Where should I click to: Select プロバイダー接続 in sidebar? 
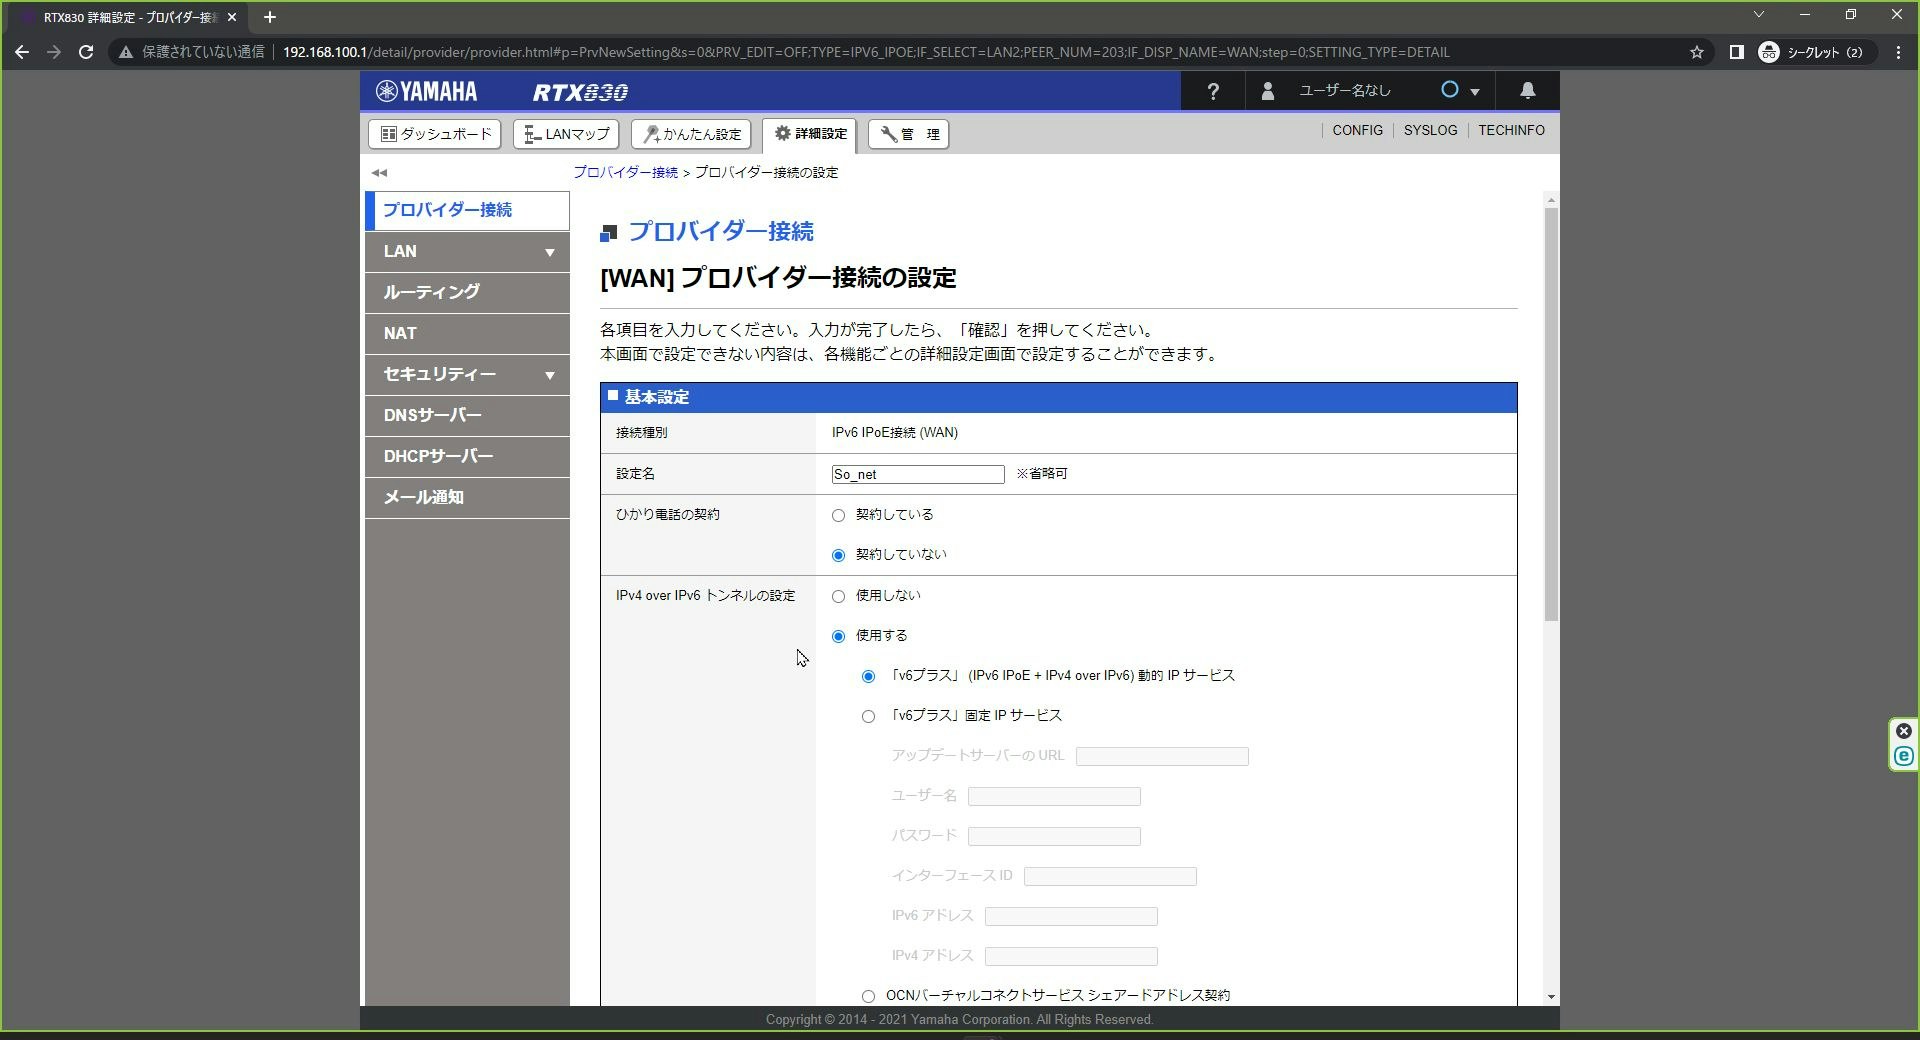click(467, 210)
